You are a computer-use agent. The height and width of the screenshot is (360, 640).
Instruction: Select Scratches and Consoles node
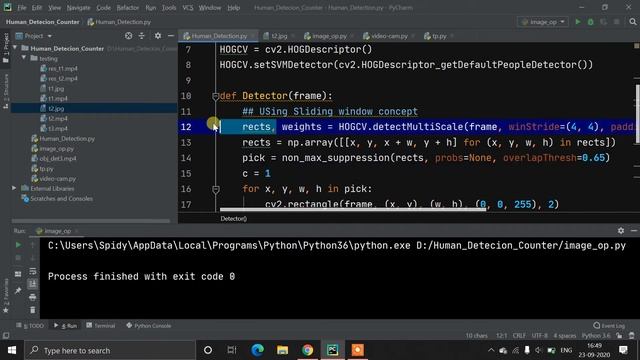pos(57,198)
